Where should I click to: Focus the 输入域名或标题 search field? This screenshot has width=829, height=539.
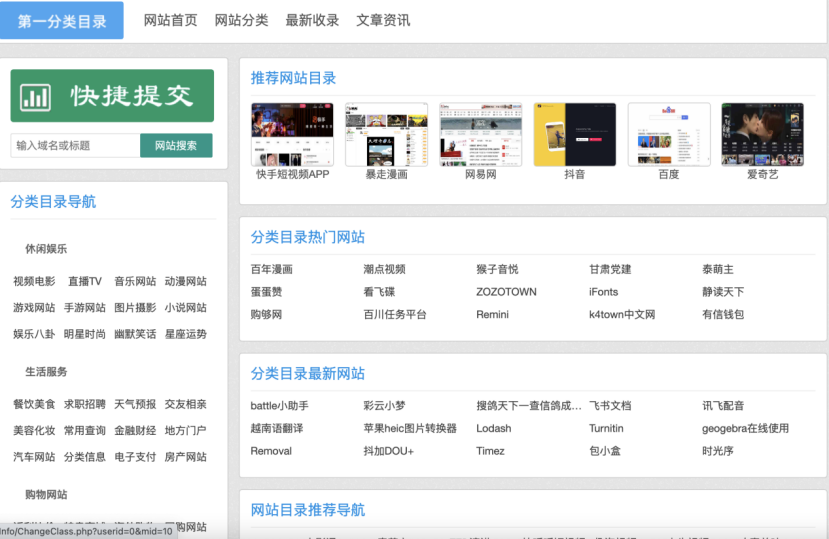(76, 145)
